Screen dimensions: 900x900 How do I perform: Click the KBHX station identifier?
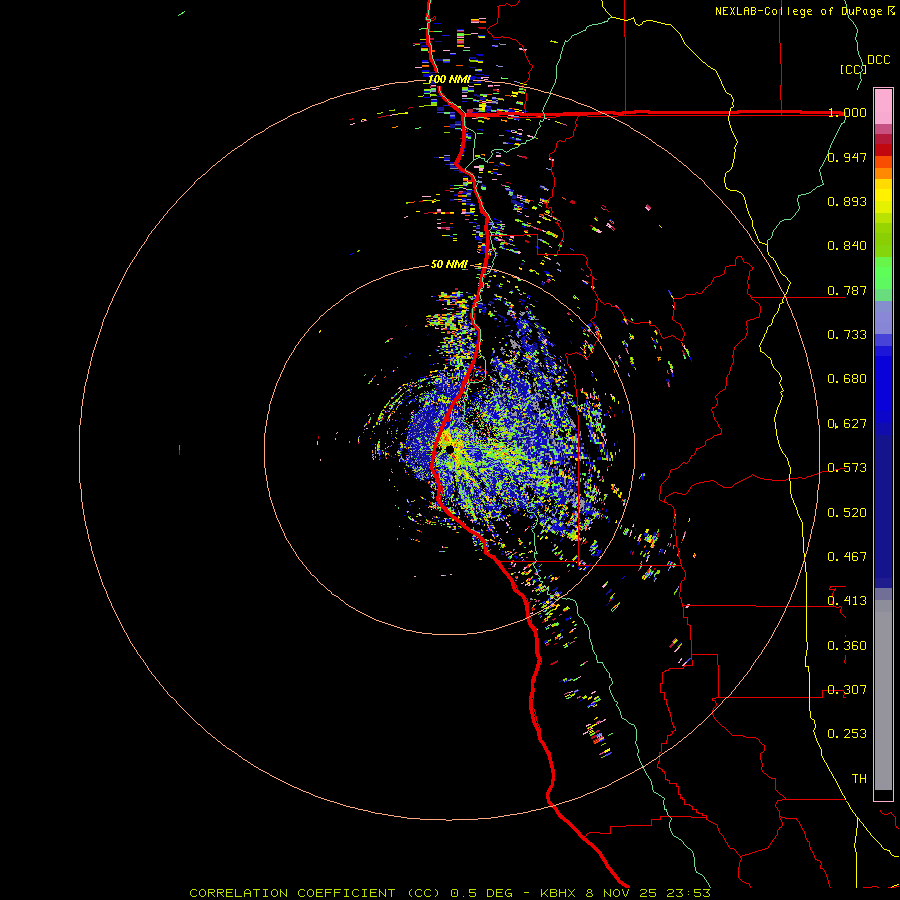(558, 893)
